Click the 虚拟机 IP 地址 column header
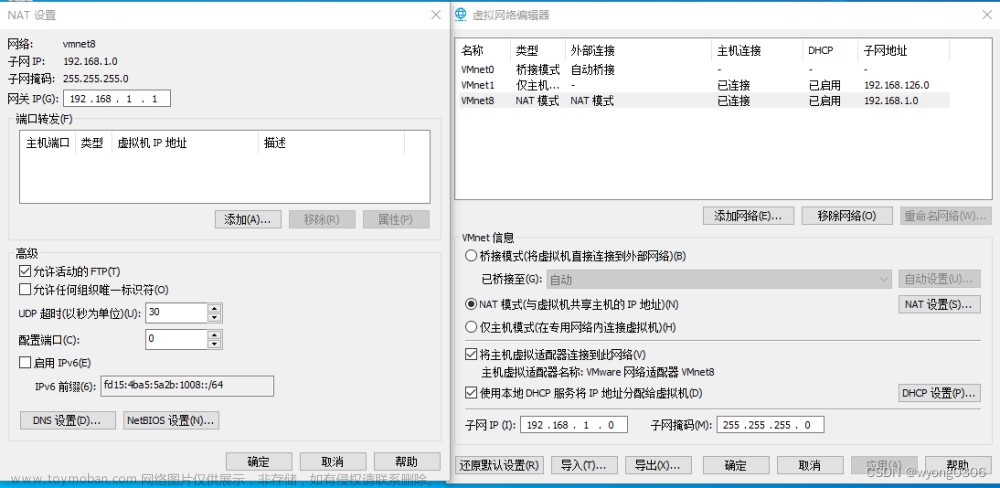This screenshot has height=488, width=1000. point(186,142)
